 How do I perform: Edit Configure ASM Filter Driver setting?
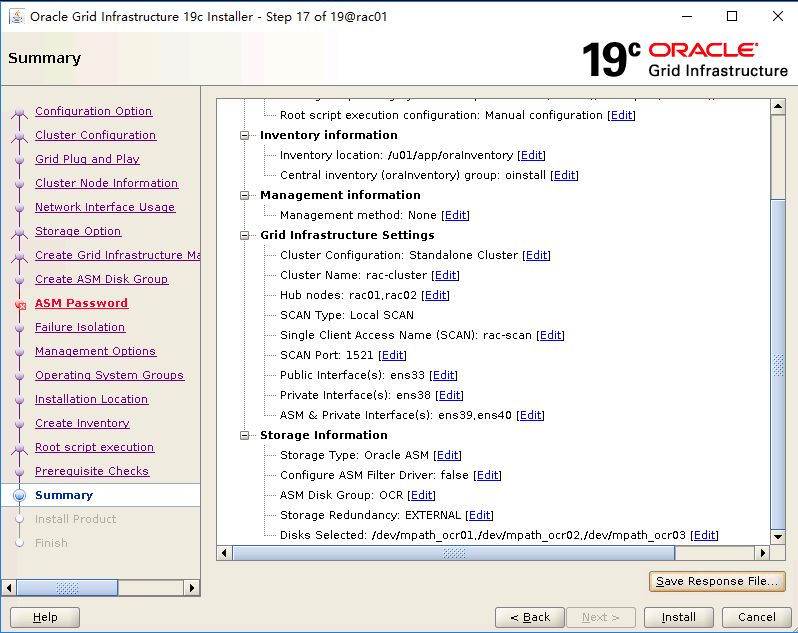487,475
